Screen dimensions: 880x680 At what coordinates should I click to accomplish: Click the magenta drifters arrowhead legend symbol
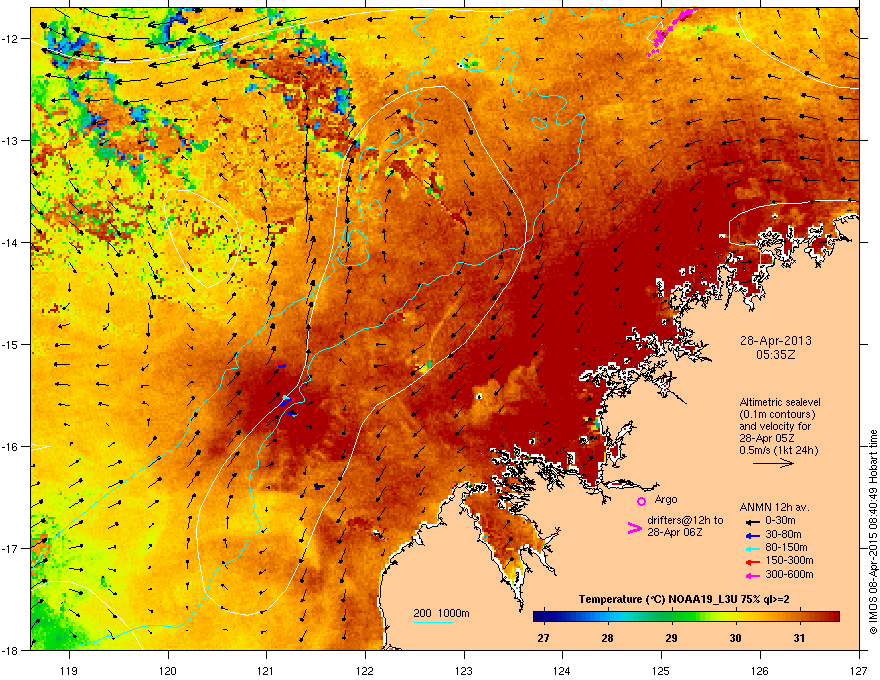(x=634, y=528)
